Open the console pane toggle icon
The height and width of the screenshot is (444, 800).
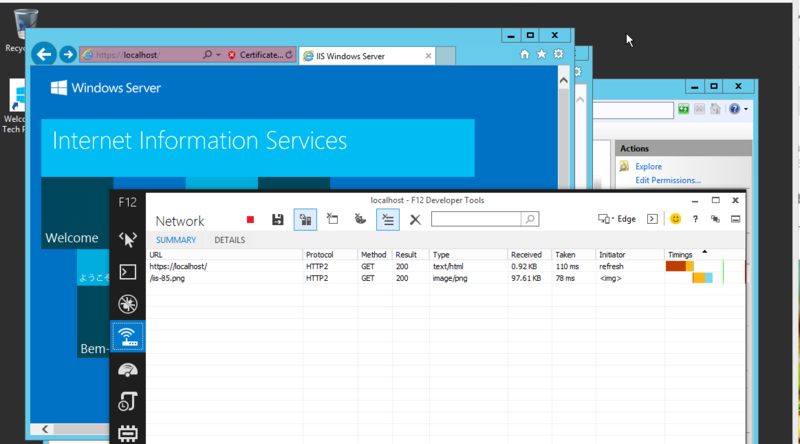(x=652, y=219)
